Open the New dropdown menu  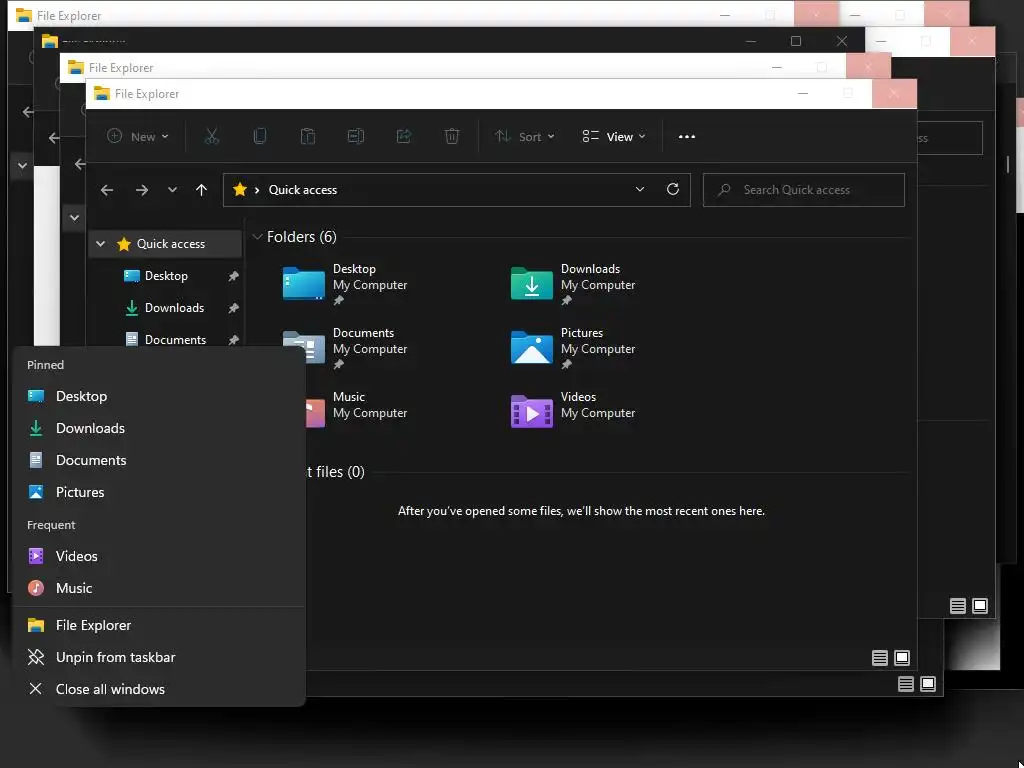[138, 136]
